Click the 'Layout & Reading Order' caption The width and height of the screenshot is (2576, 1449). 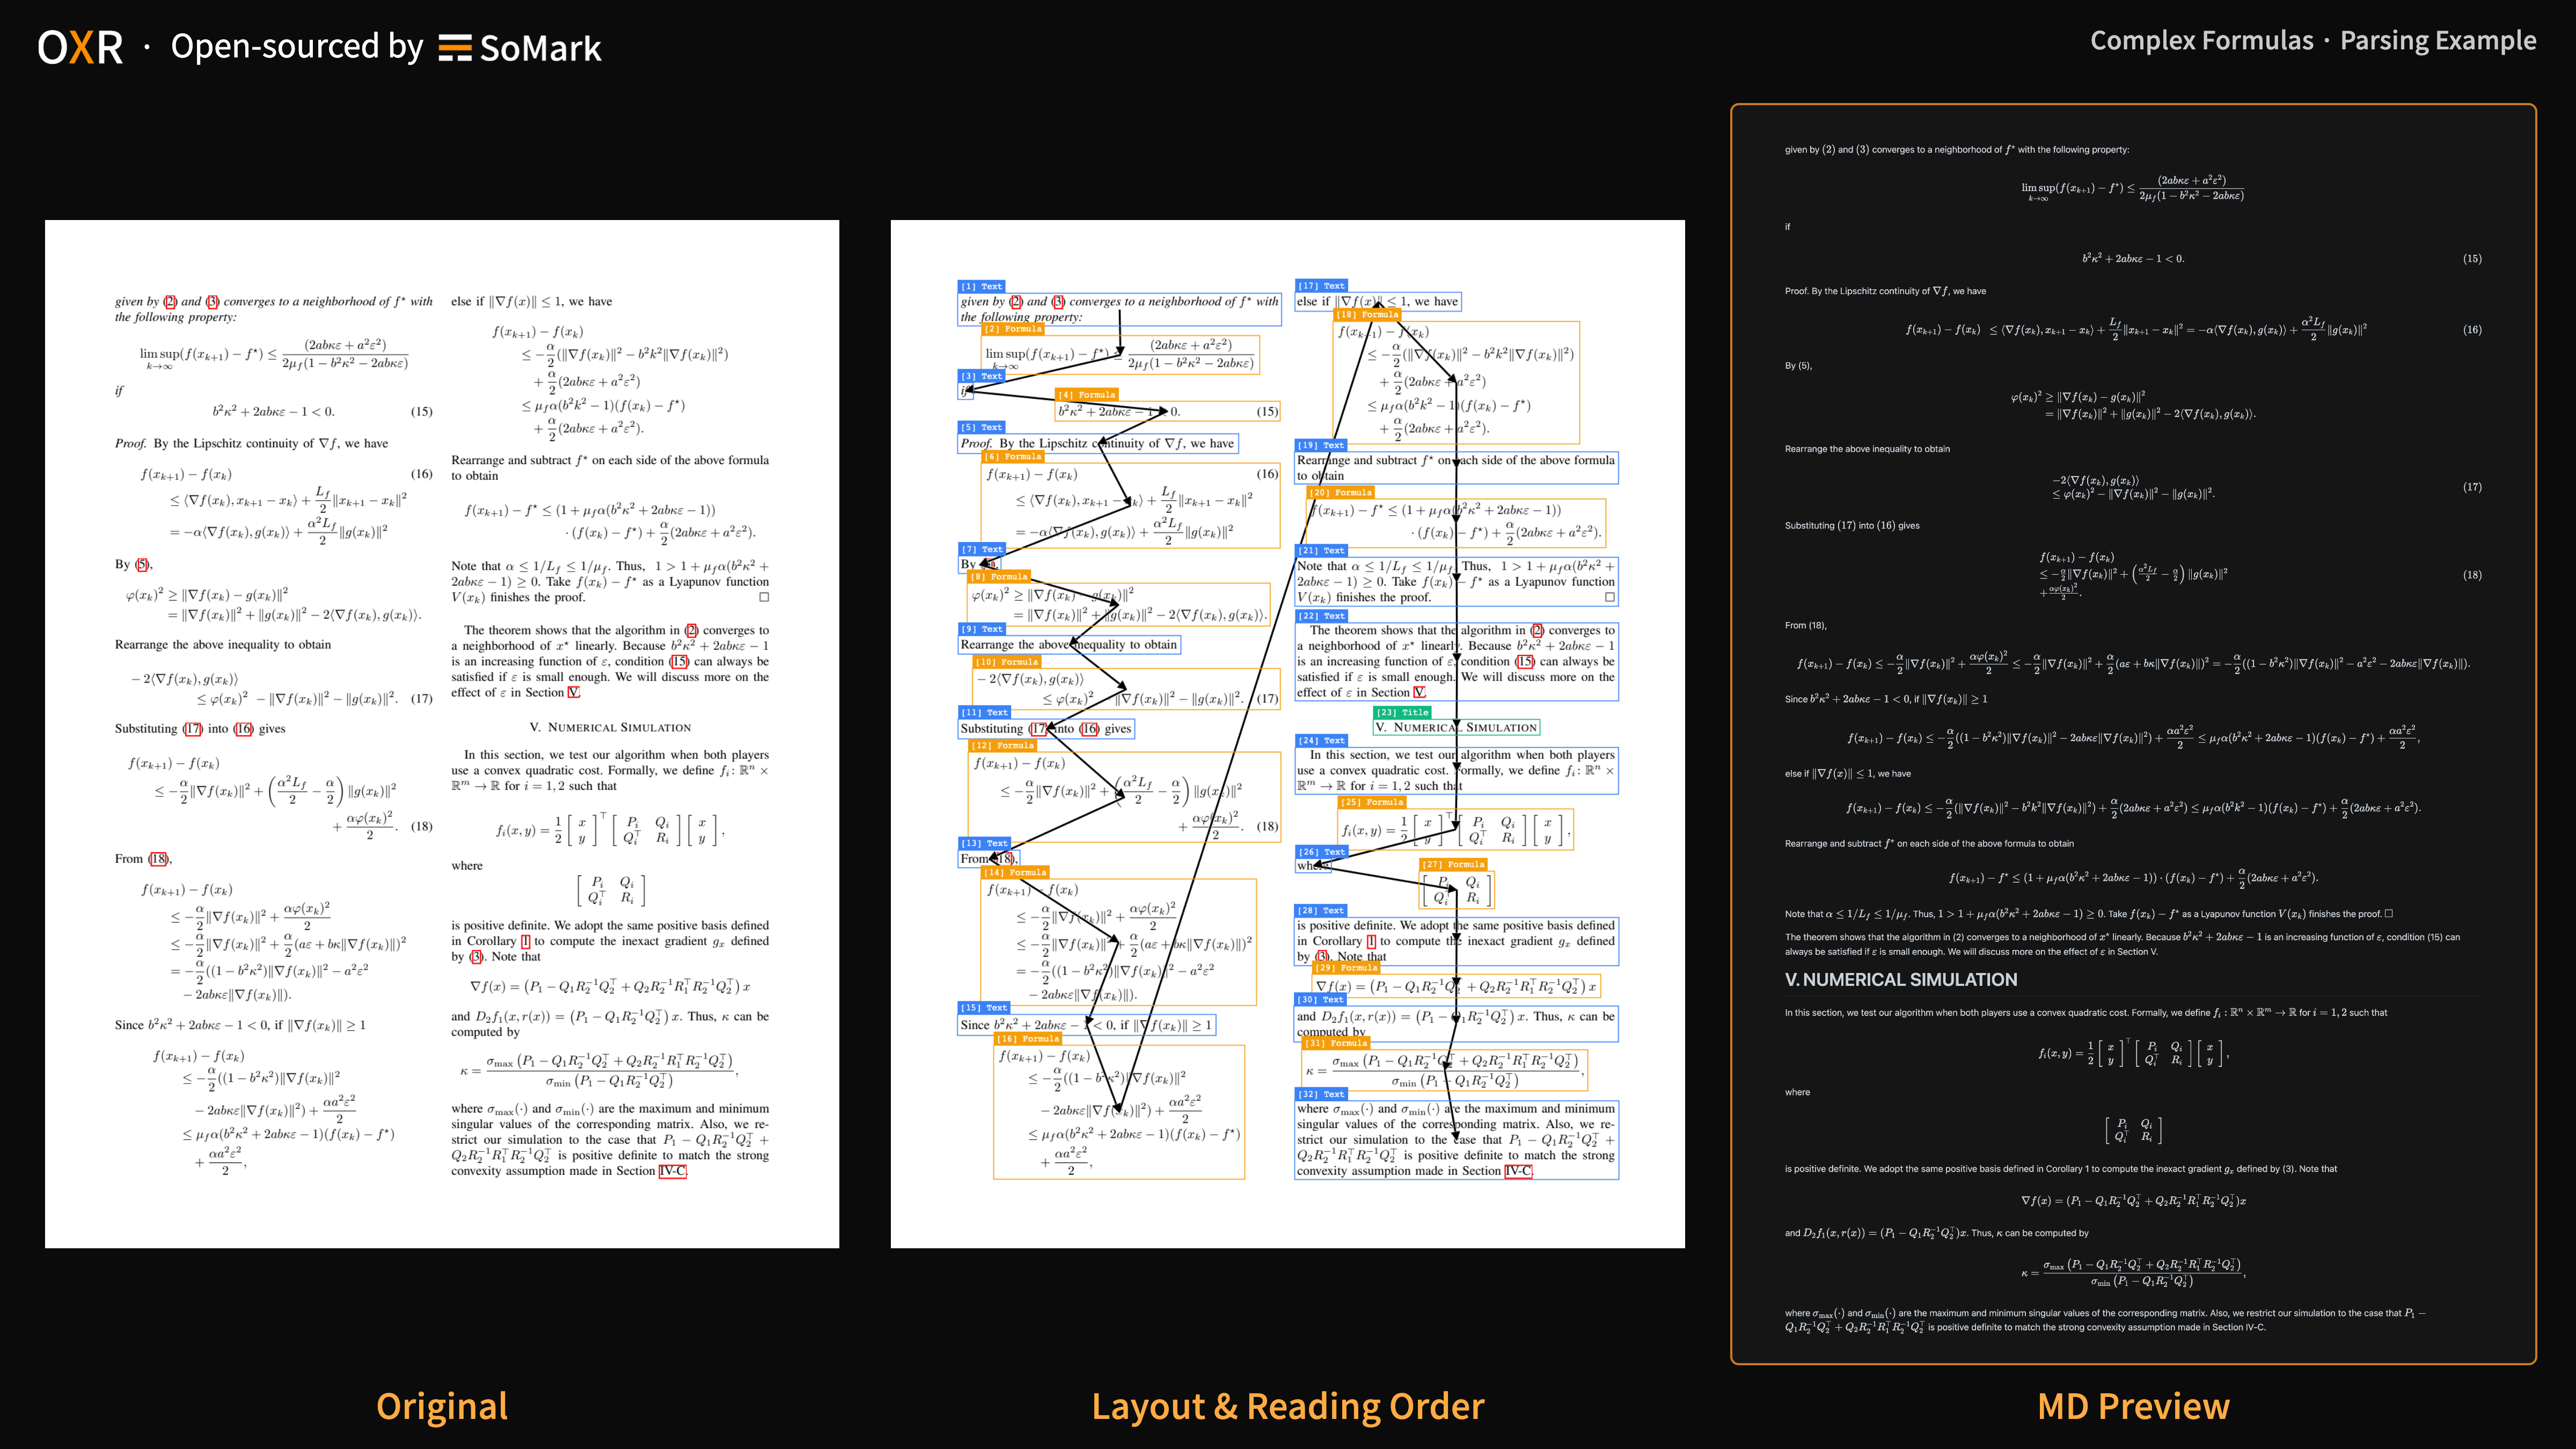coord(1288,1406)
